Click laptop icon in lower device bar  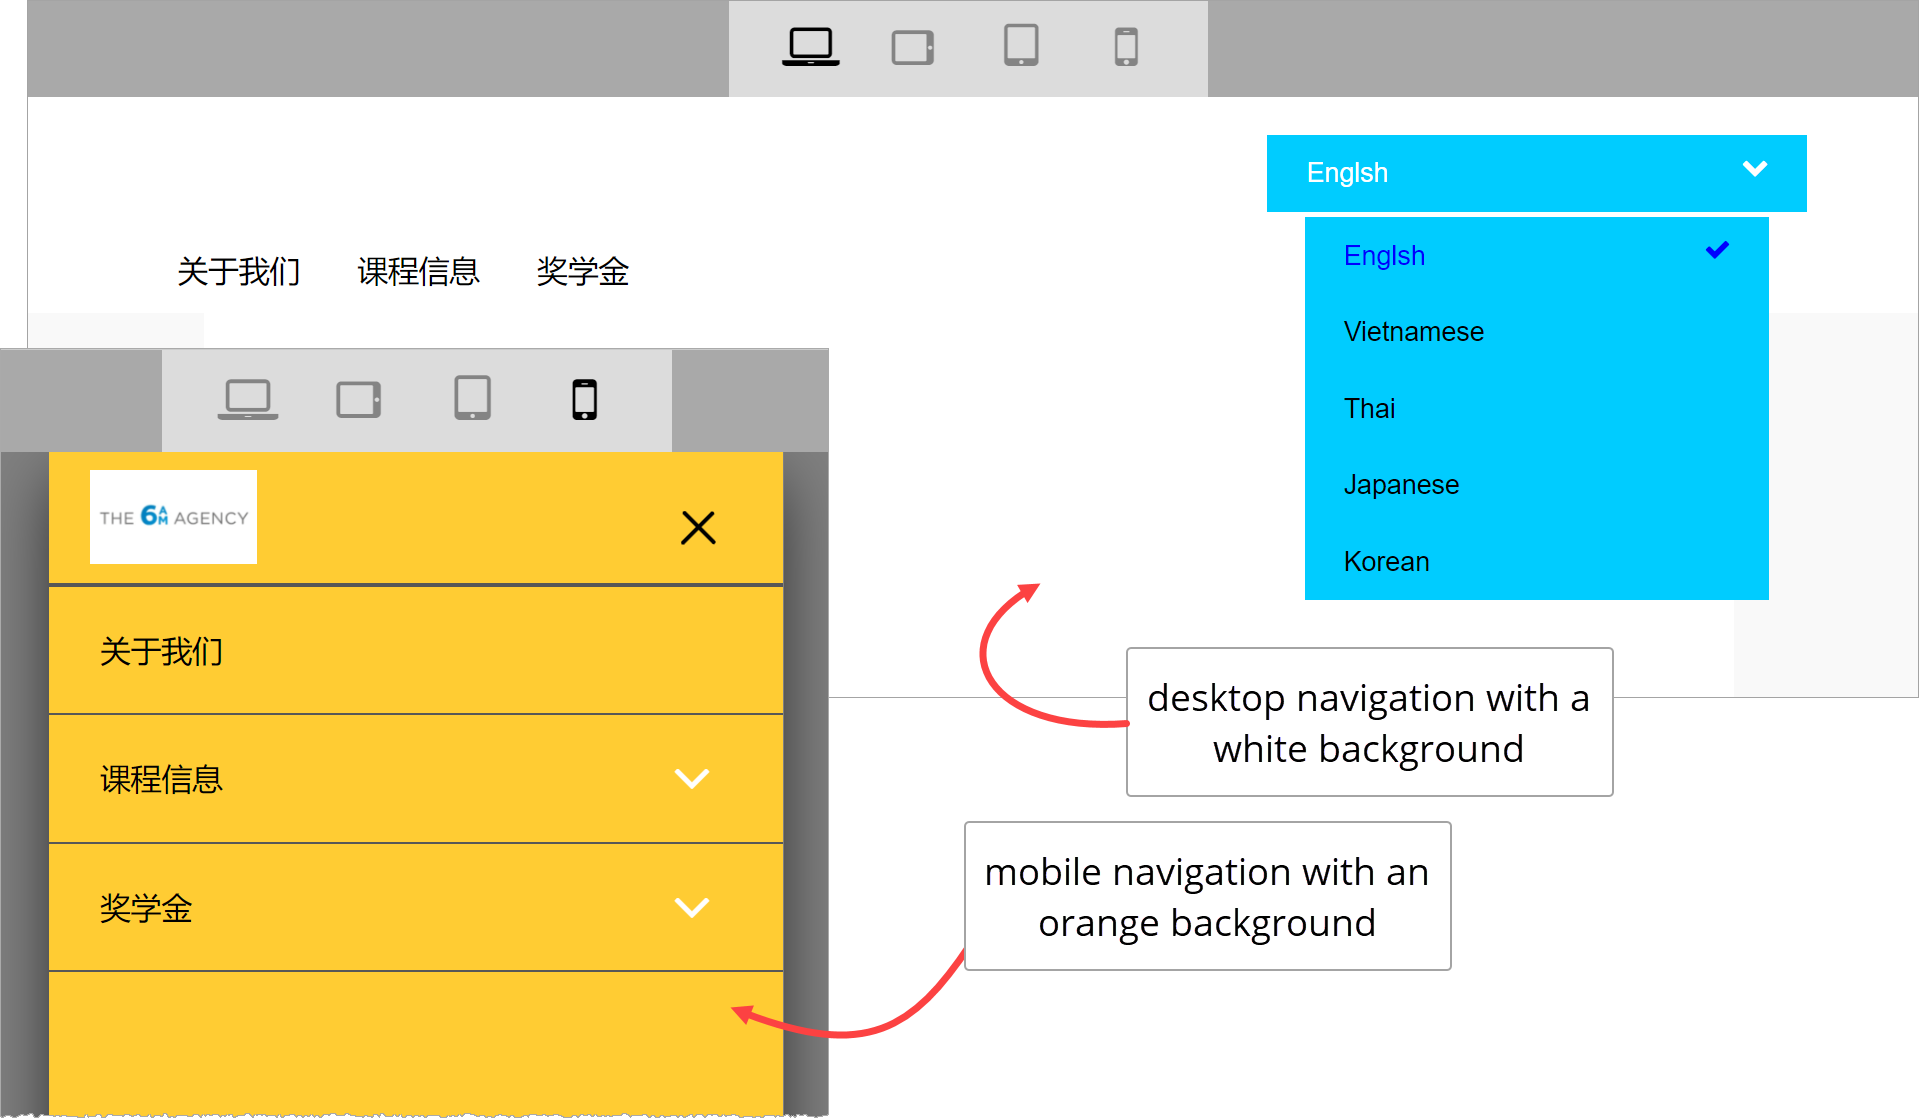pos(247,399)
